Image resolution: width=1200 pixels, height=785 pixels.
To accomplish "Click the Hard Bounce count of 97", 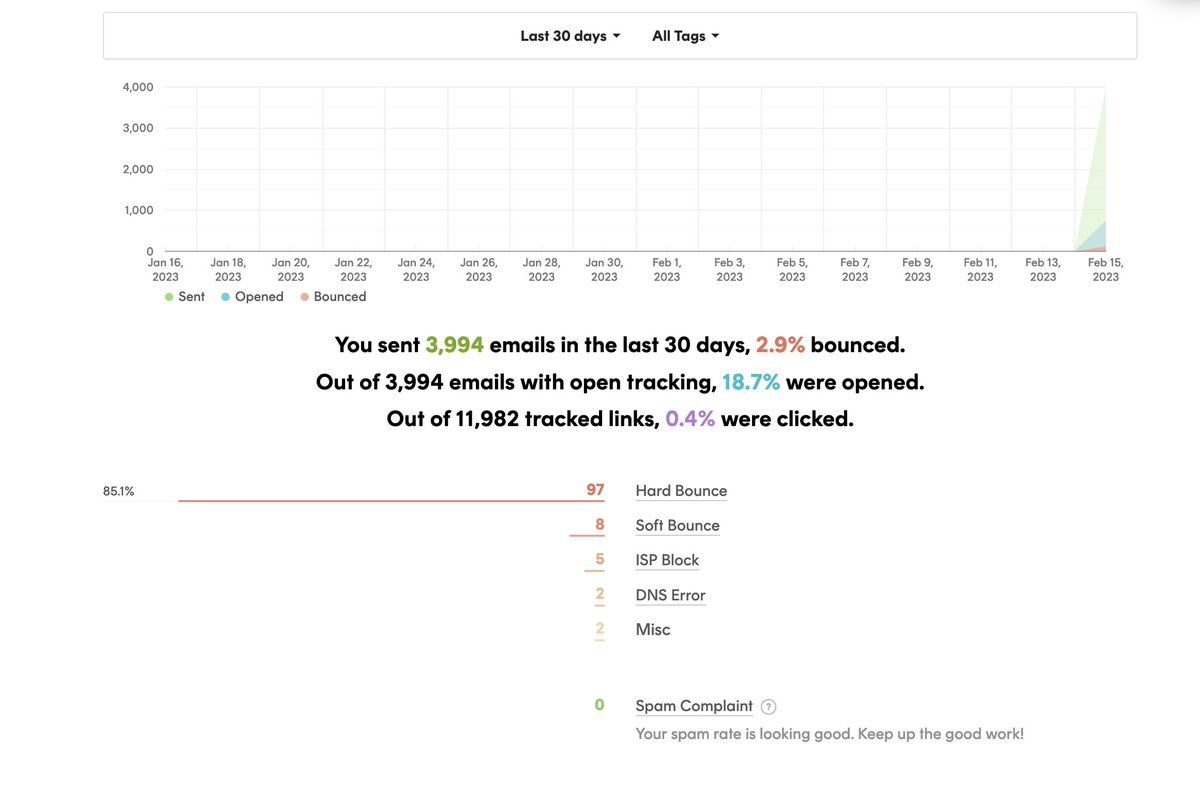I will tap(595, 490).
